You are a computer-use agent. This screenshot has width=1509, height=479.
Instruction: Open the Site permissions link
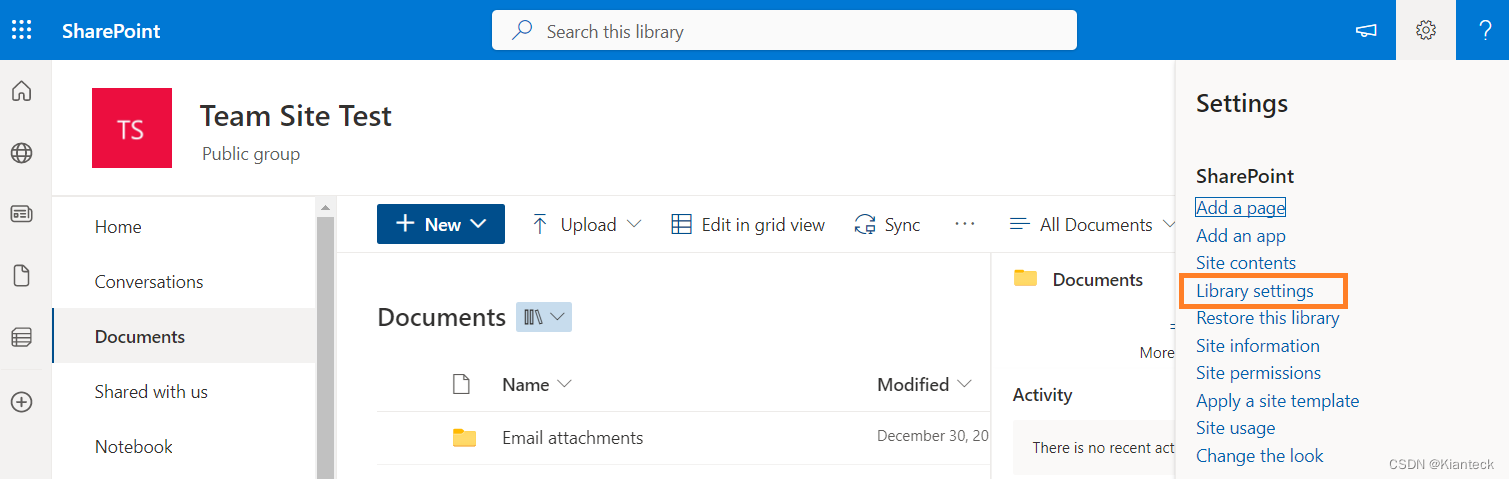point(1258,373)
